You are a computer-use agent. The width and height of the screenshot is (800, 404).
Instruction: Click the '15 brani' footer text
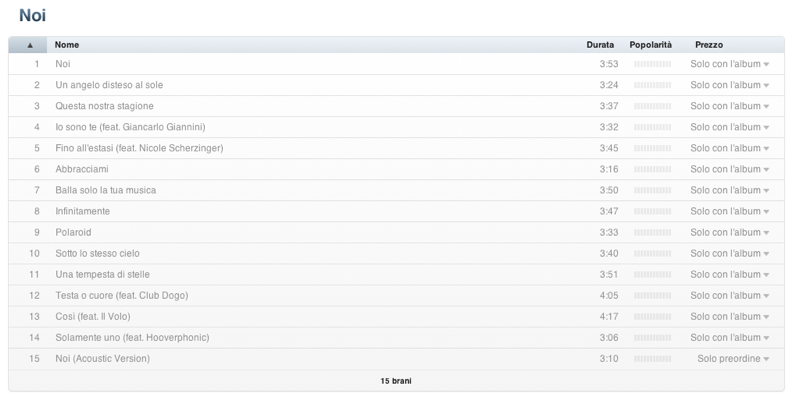tap(396, 381)
